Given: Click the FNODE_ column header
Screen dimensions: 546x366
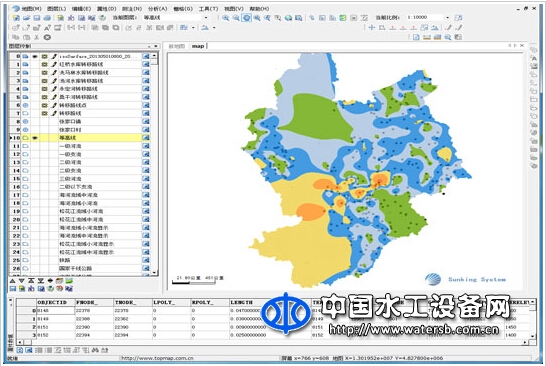Looking at the screenshot, I should (94, 302).
